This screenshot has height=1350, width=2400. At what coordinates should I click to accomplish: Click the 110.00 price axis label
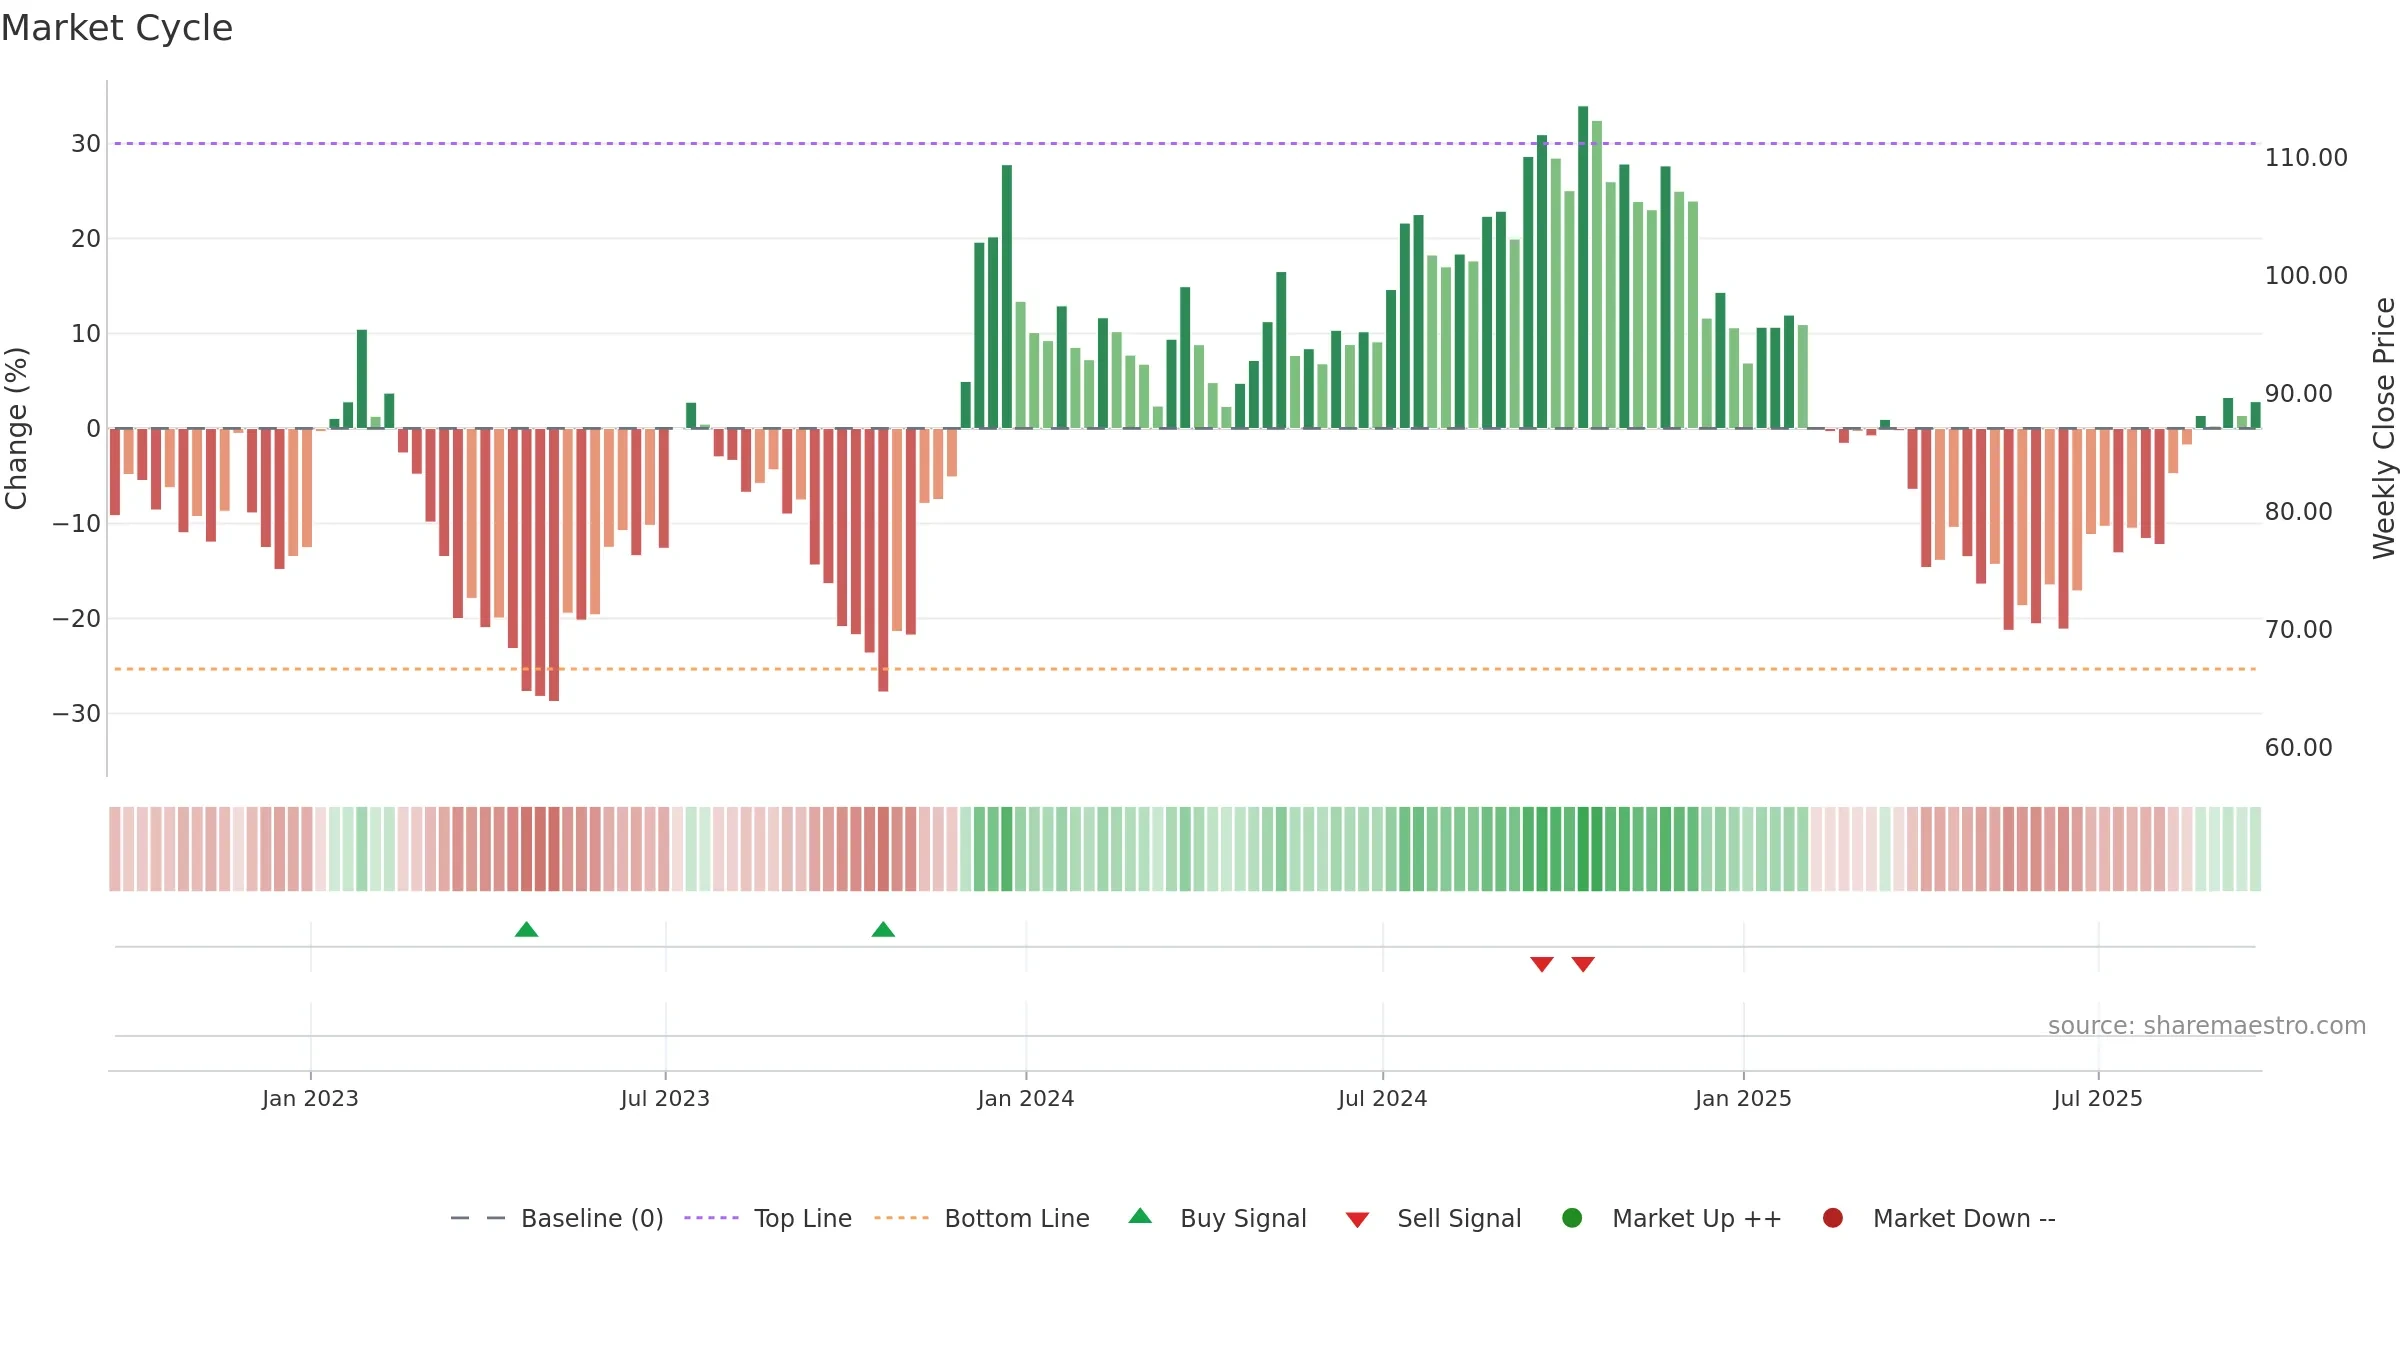click(2306, 158)
